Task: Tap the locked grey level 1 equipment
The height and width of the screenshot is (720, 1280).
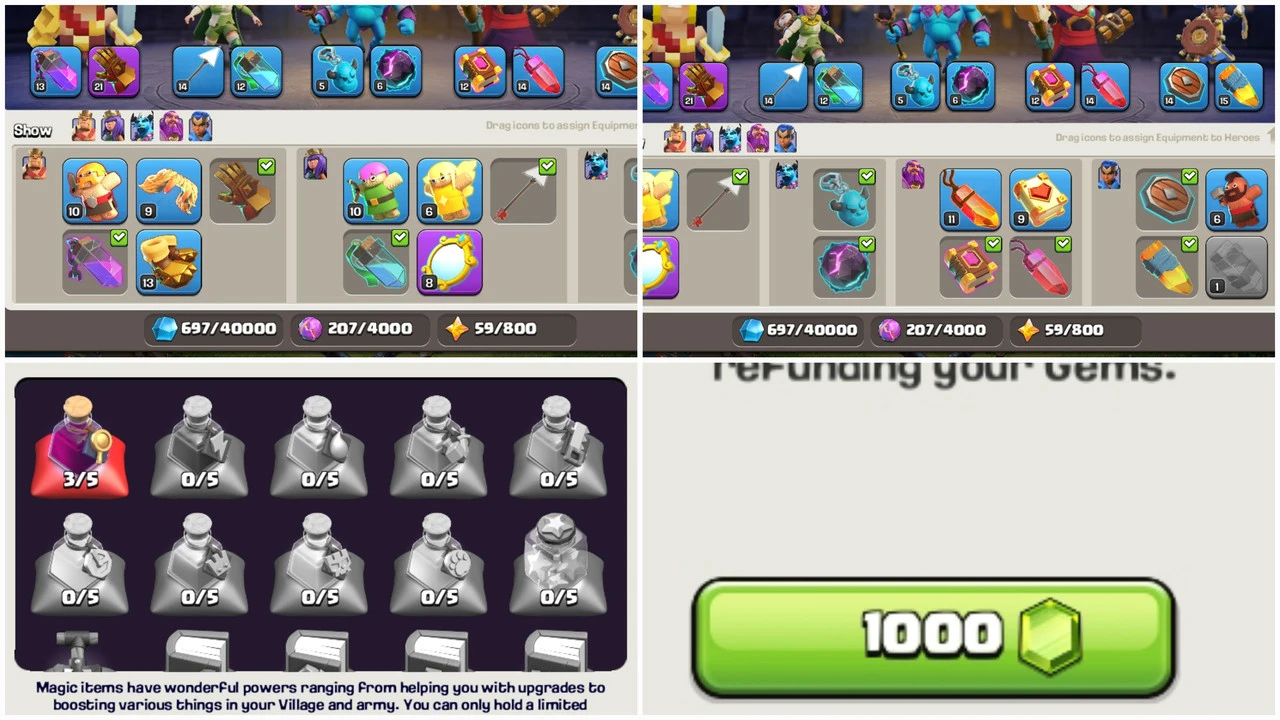Action: click(x=1236, y=267)
